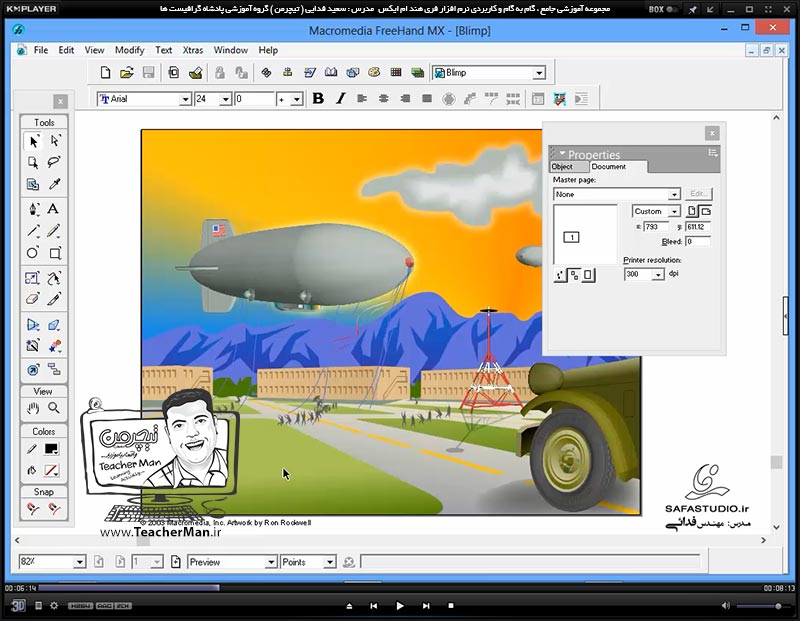The width and height of the screenshot is (800, 621).
Task: Activate the Zoom magnifier tool
Action: click(x=54, y=408)
